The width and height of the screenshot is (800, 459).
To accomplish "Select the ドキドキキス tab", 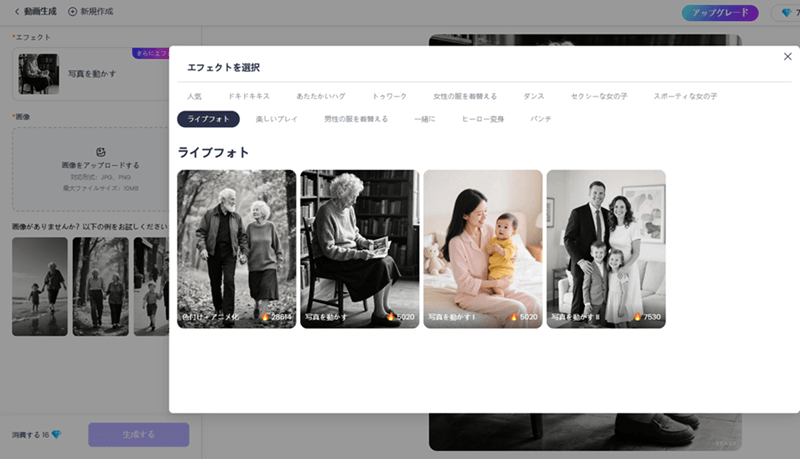I will click(248, 96).
